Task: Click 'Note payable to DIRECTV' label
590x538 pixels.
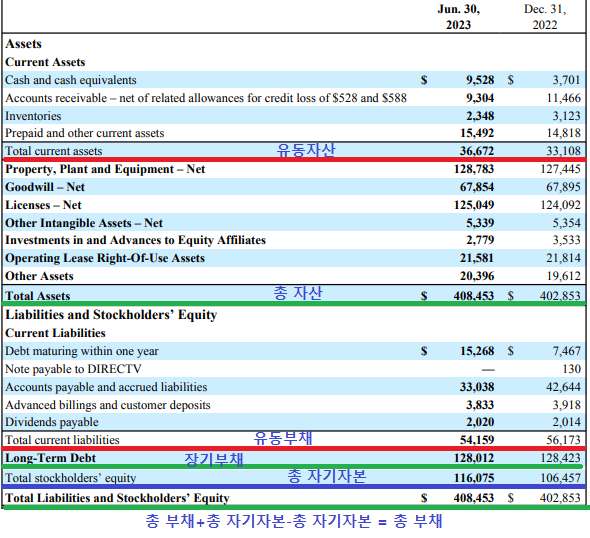Action: 73,369
